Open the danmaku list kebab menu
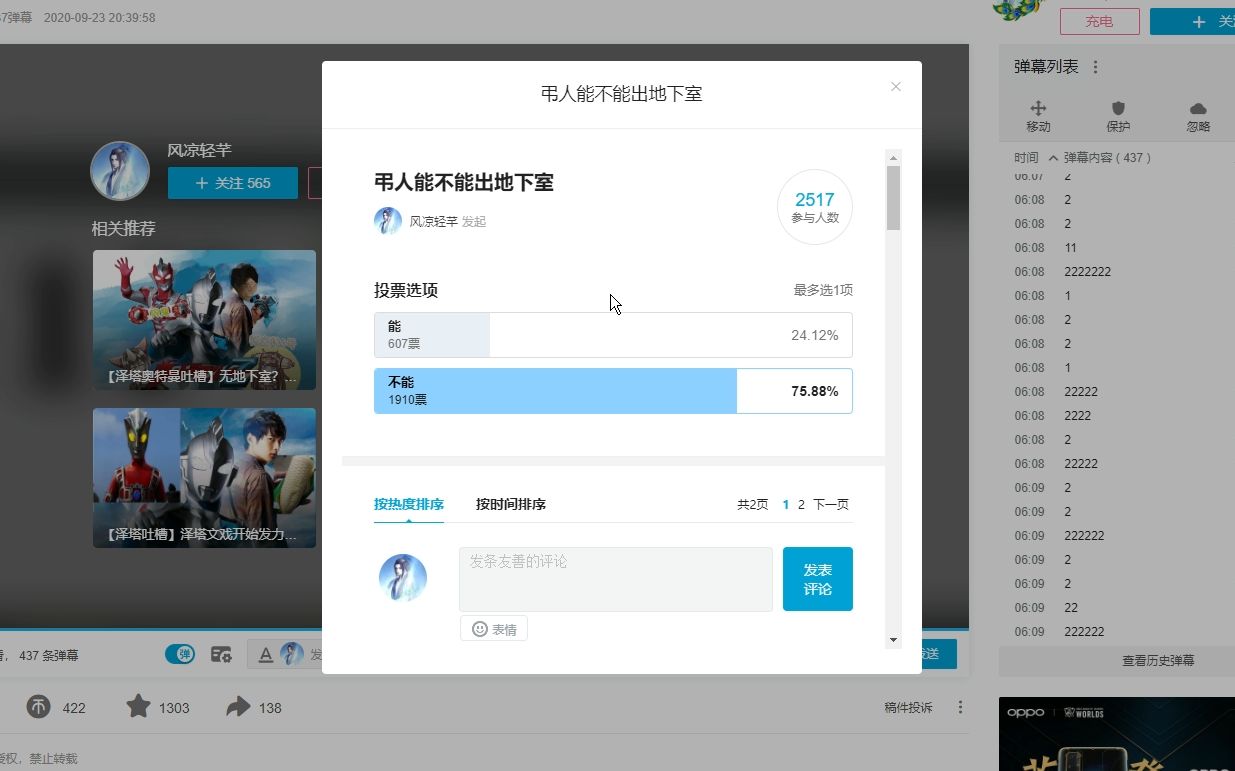This screenshot has width=1235, height=771. (x=1095, y=67)
